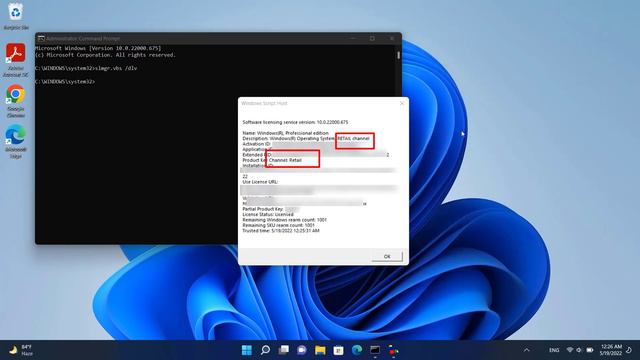This screenshot has width=640, height=360.
Task: Open the Chat app on the taskbar
Action: point(302,350)
